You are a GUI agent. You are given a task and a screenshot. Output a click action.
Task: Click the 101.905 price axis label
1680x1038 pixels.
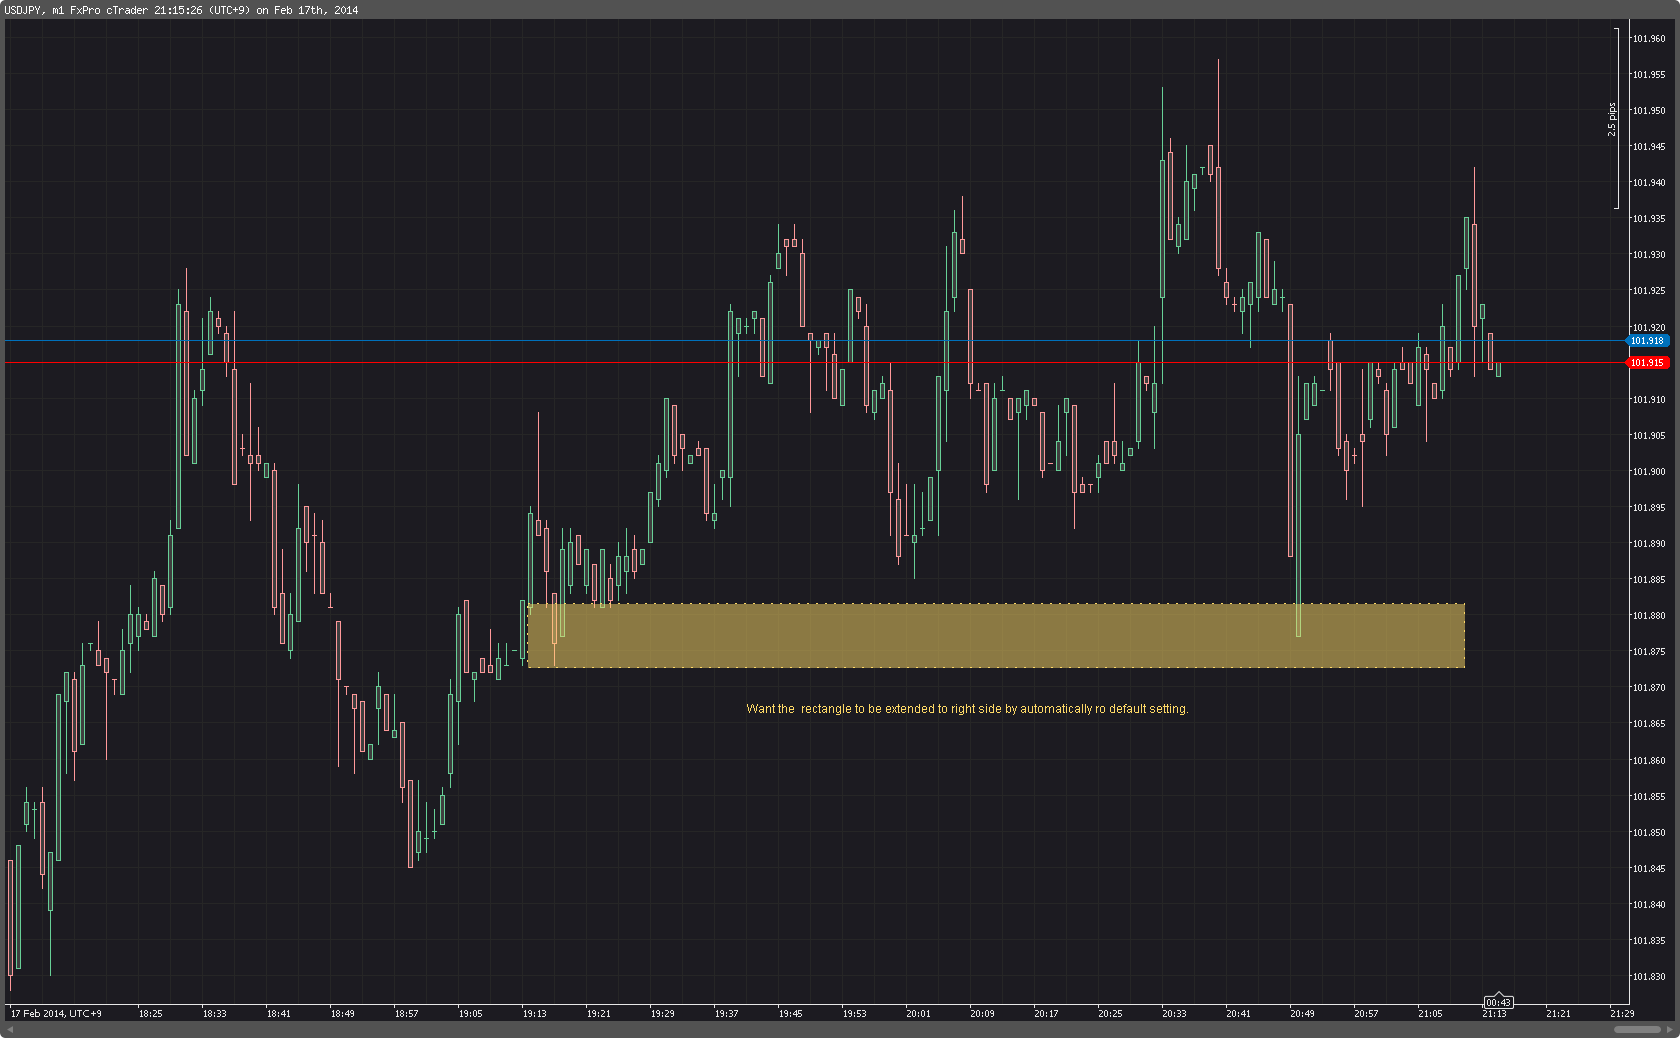tap(1649, 436)
